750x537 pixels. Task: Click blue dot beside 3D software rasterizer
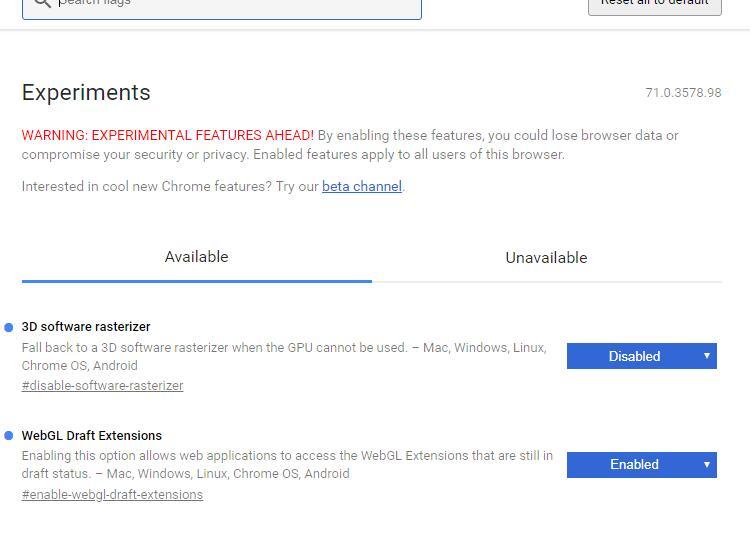(x=9, y=327)
